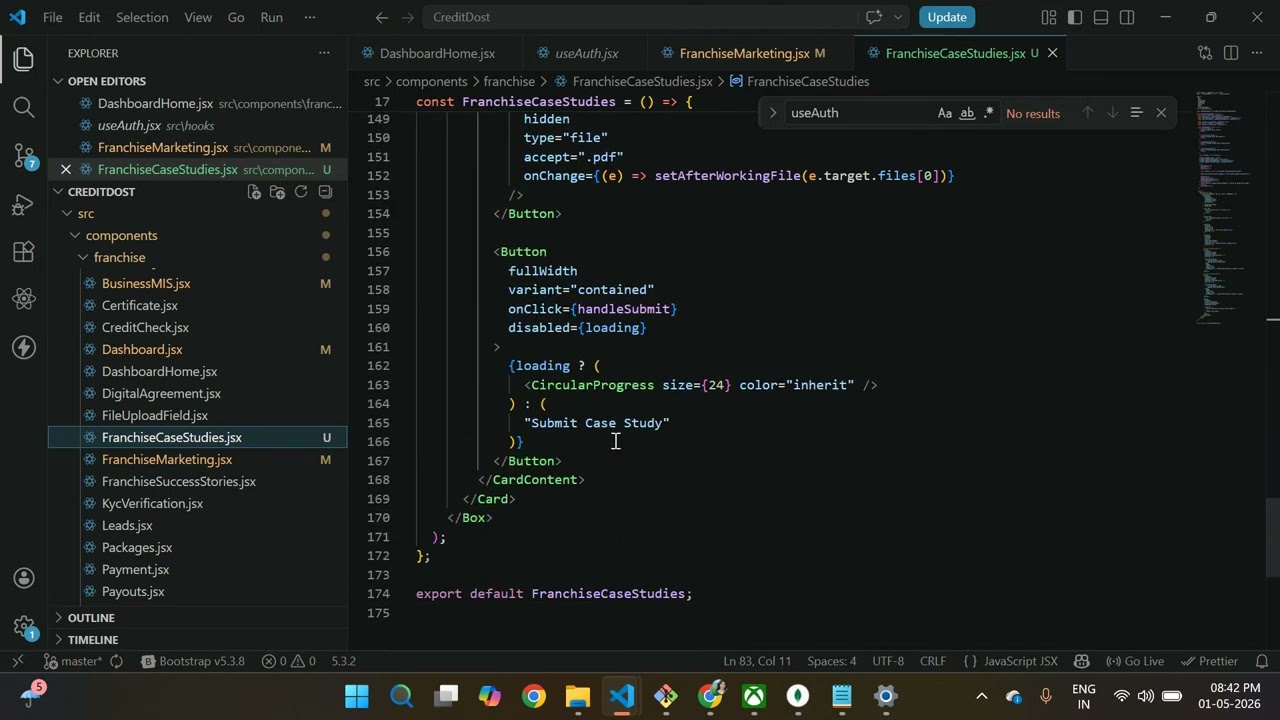
Task: Toggle bottom panel visibility
Action: point(1101,17)
